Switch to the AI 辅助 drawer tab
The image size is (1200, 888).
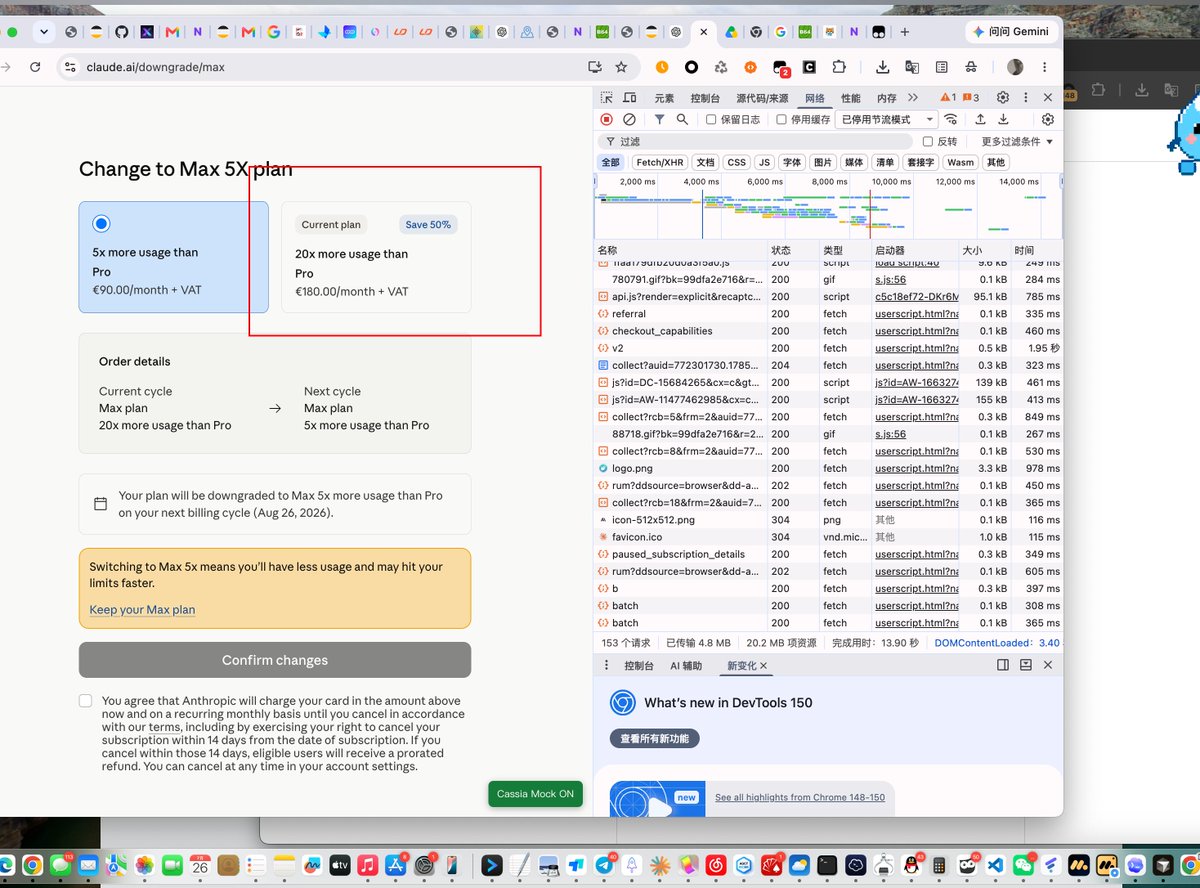[x=686, y=665]
